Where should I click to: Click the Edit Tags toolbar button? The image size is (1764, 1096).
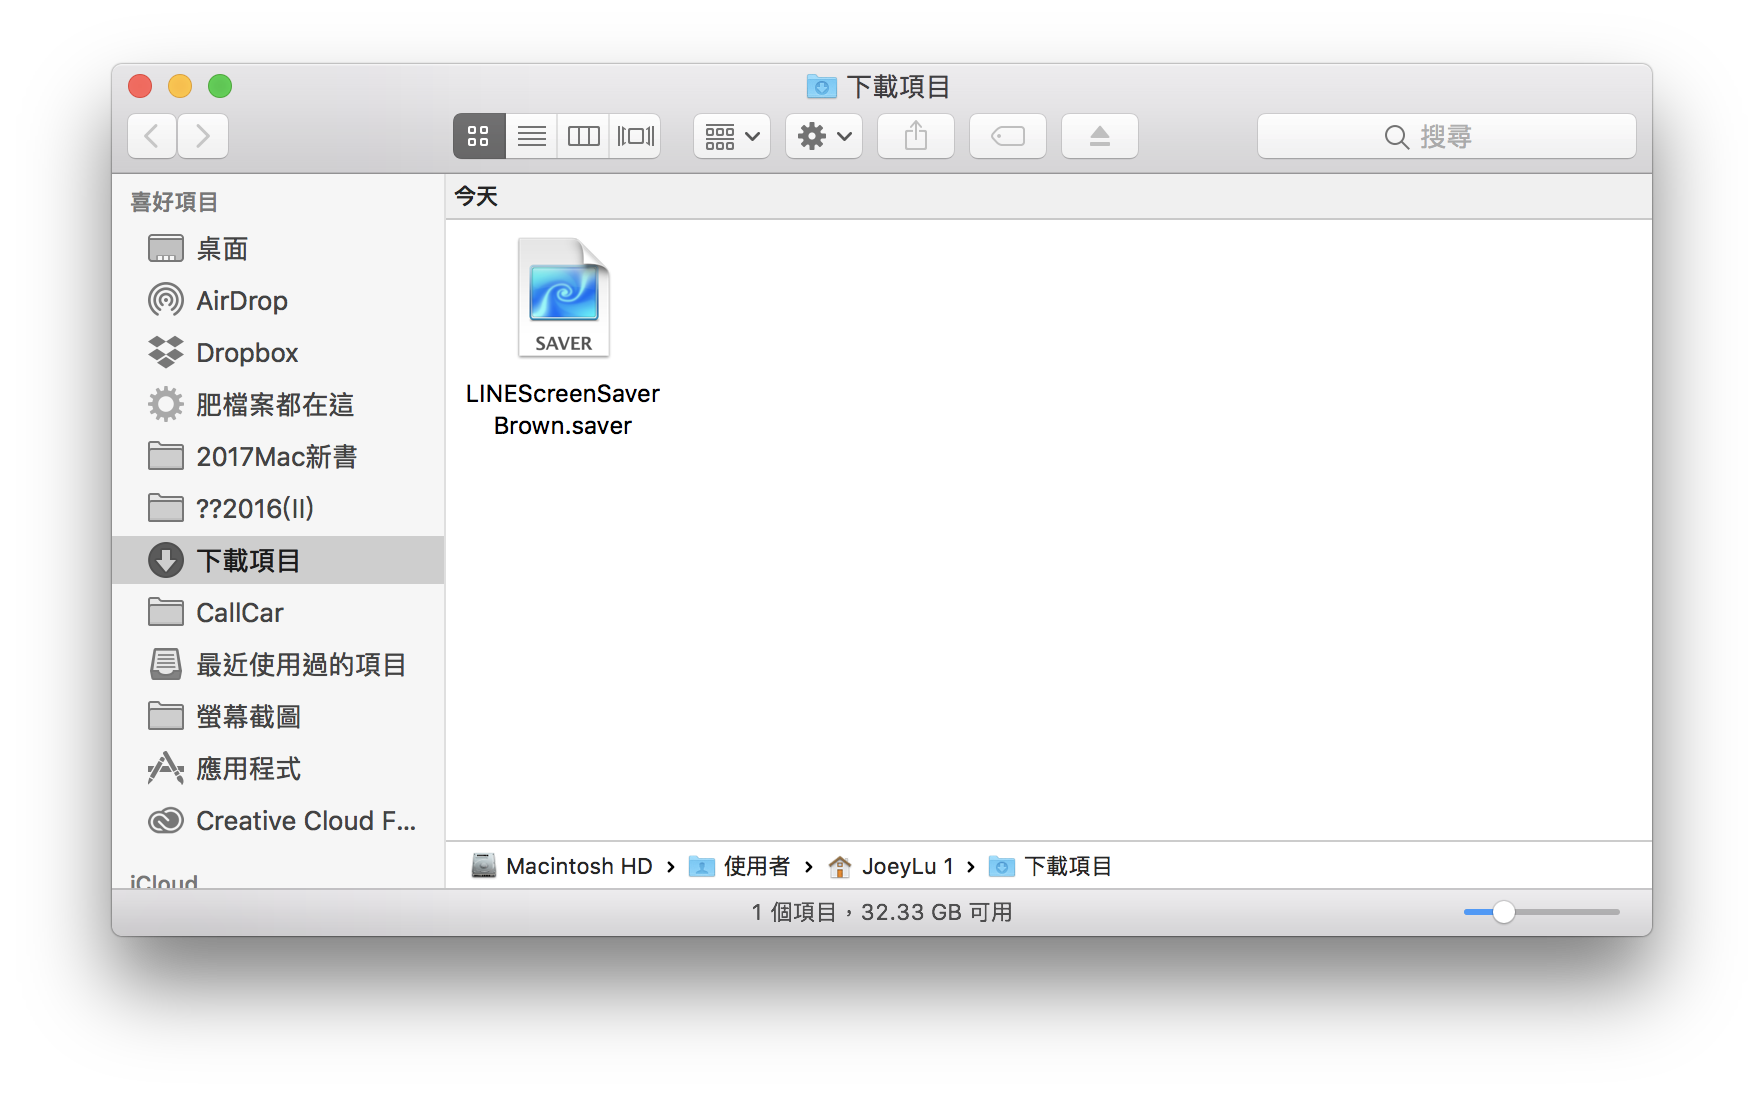coord(1008,136)
